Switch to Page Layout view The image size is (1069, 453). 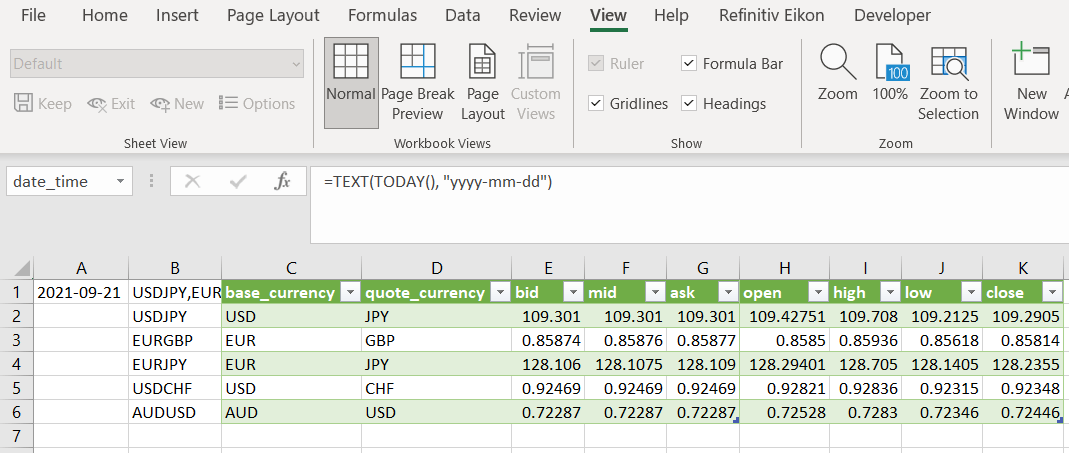coord(483,83)
